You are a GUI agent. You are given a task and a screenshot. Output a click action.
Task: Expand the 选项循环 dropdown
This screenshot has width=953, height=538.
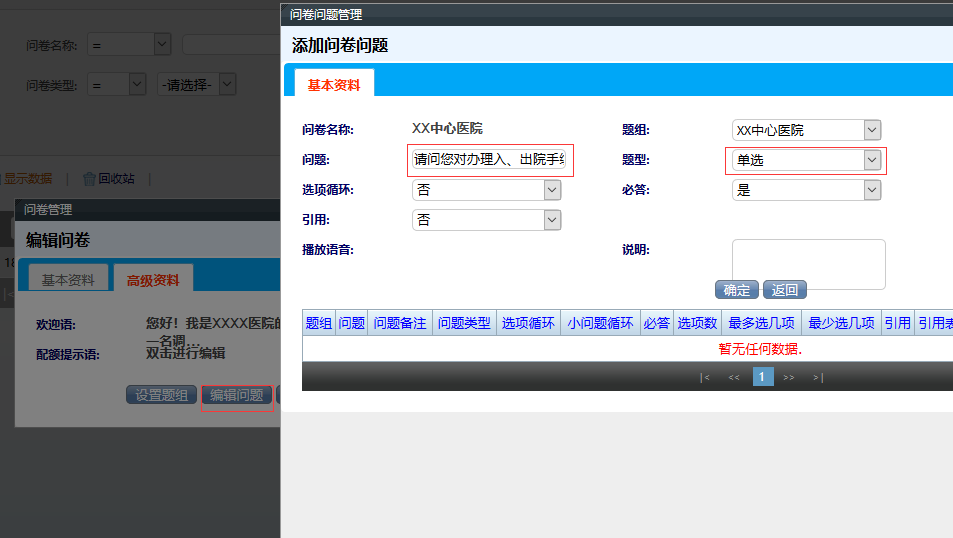click(486, 190)
